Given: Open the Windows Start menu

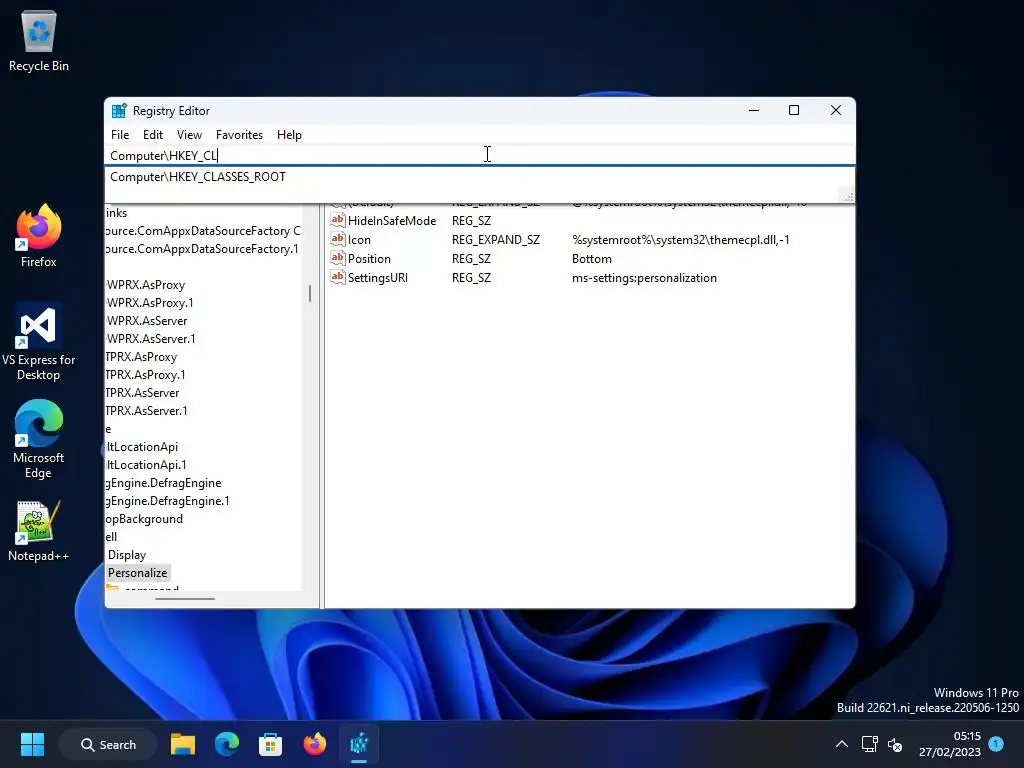Looking at the screenshot, I should pyautogui.click(x=32, y=744).
